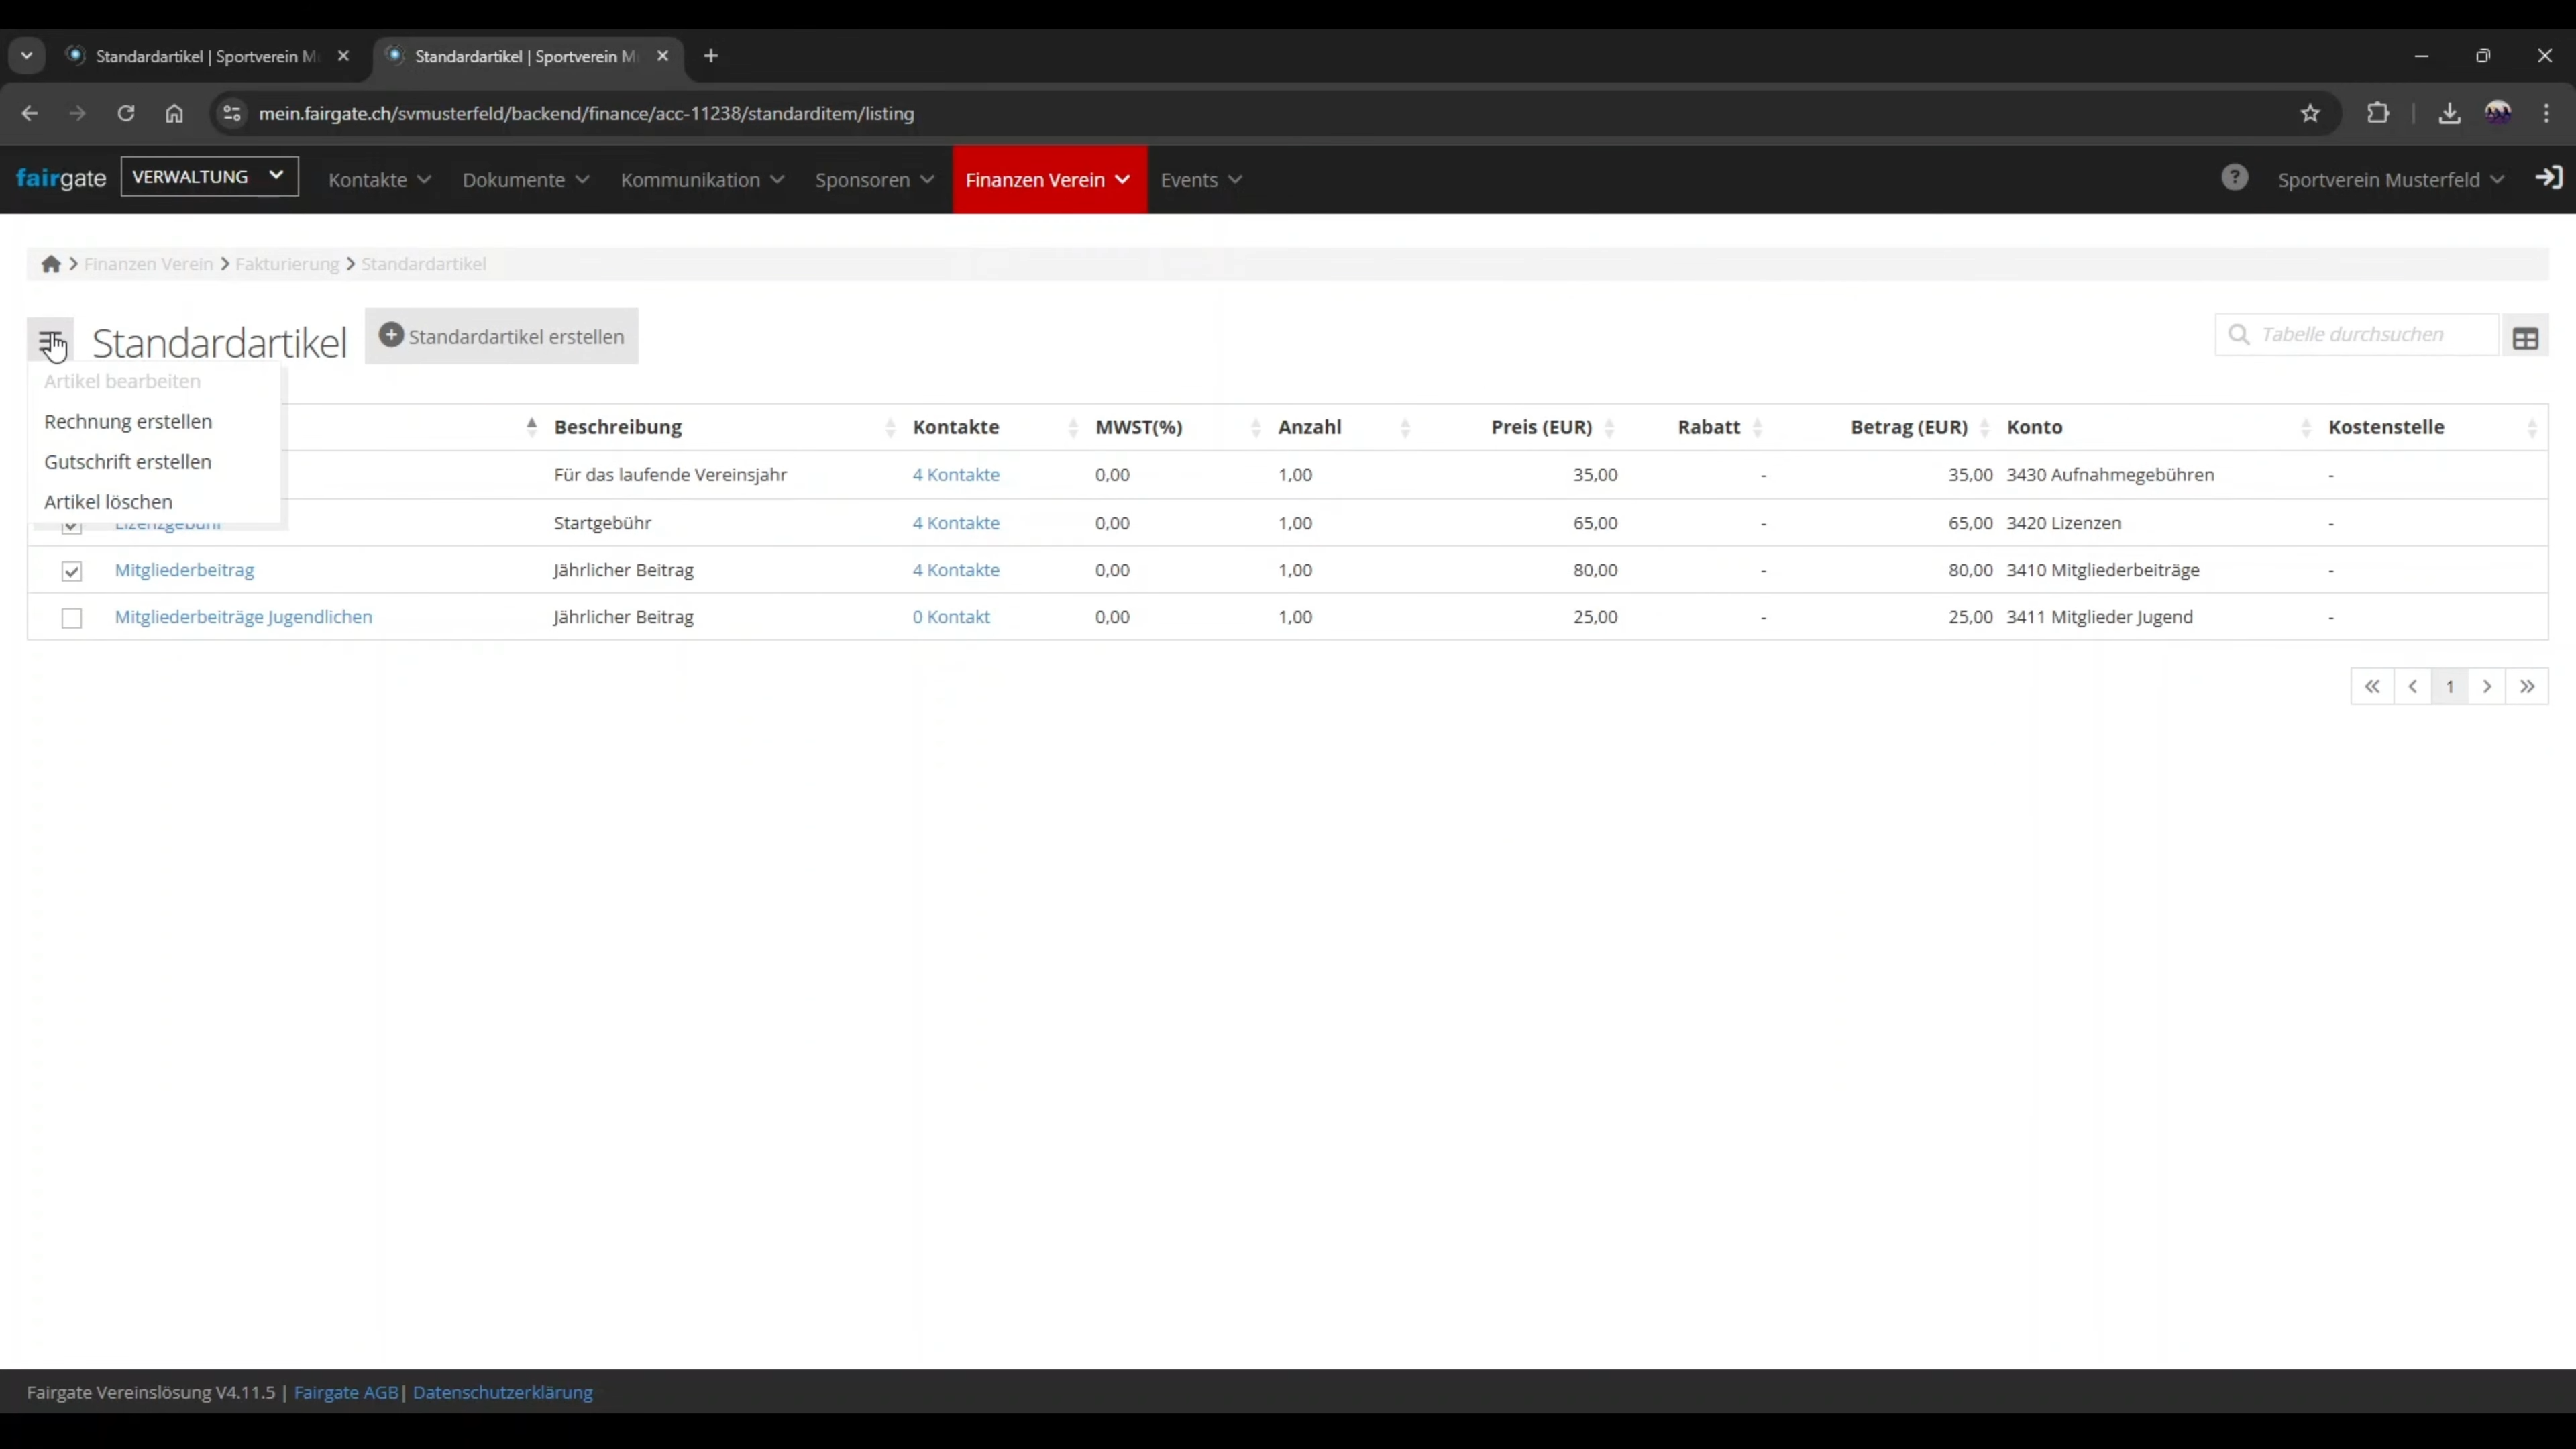Open browser profile avatar
Screen dimensions: 2576x1449
(x=2498, y=113)
